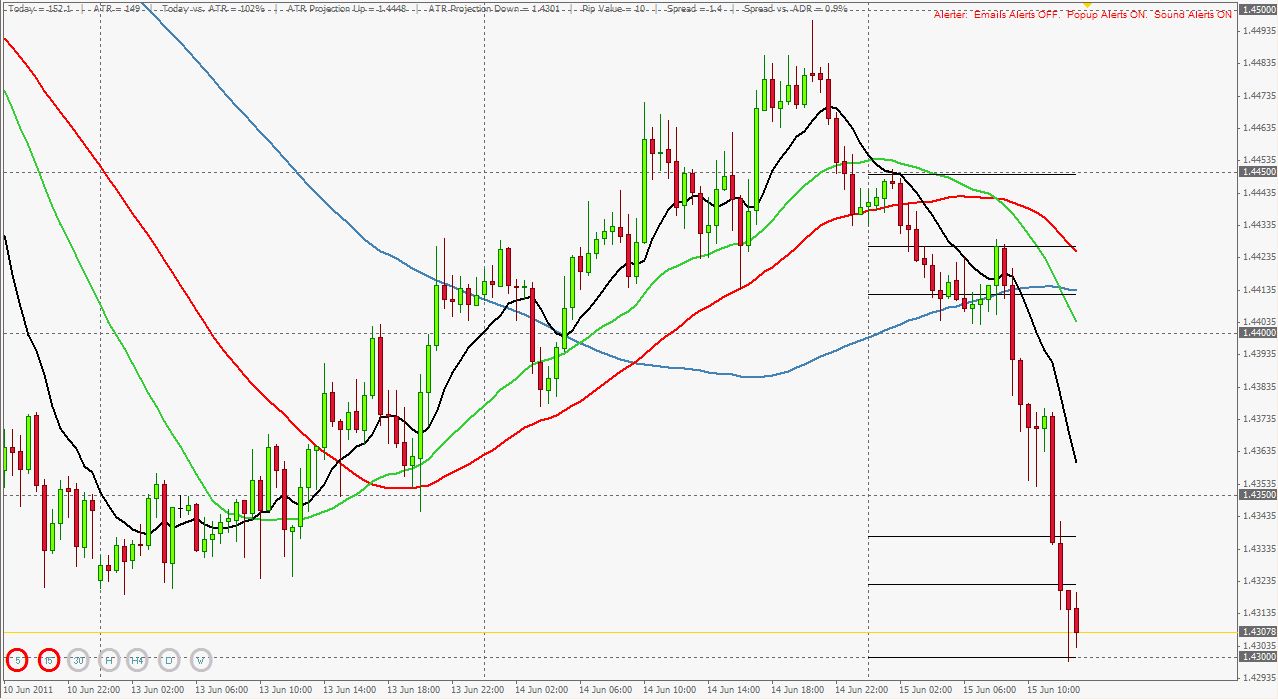Click the 'Emails Alerts OFF' alerter text

click(x=1017, y=16)
